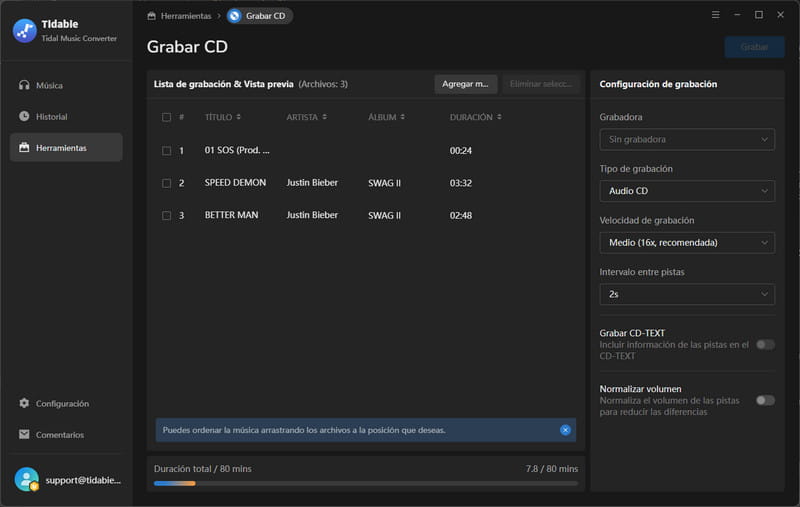Open Configuración in sidebar

66,403
